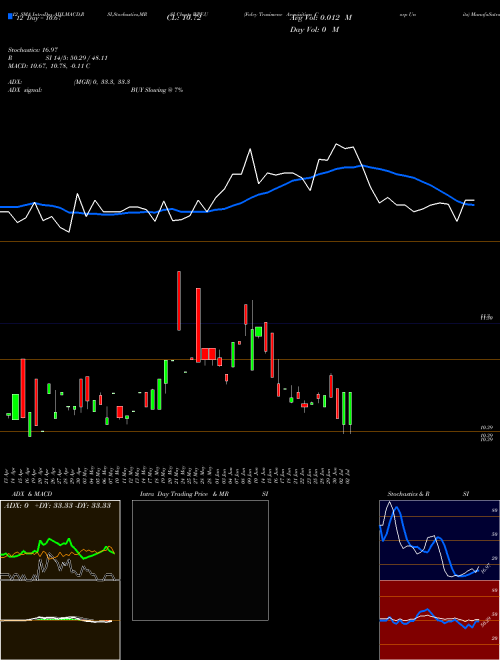Click the 'Avg Vol: 0.012 M' value
Image resolution: width=500 pixels, height=660 pixels.
[321, 18]
